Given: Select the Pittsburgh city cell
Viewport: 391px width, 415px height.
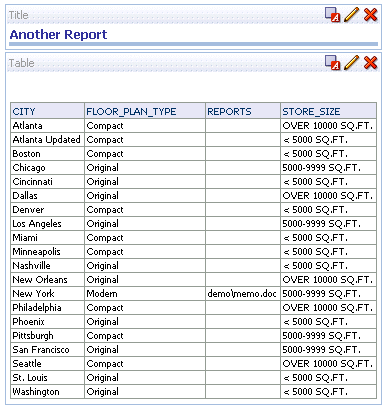Looking at the screenshot, I should [x=47, y=336].
